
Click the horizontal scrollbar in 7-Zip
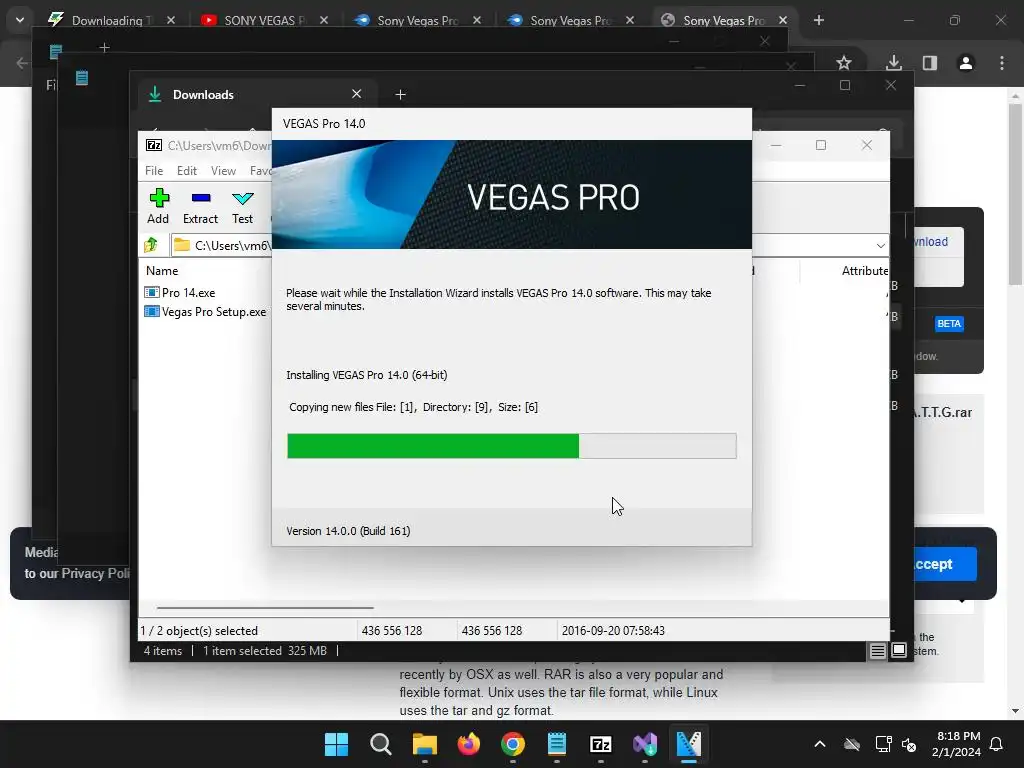265,608
